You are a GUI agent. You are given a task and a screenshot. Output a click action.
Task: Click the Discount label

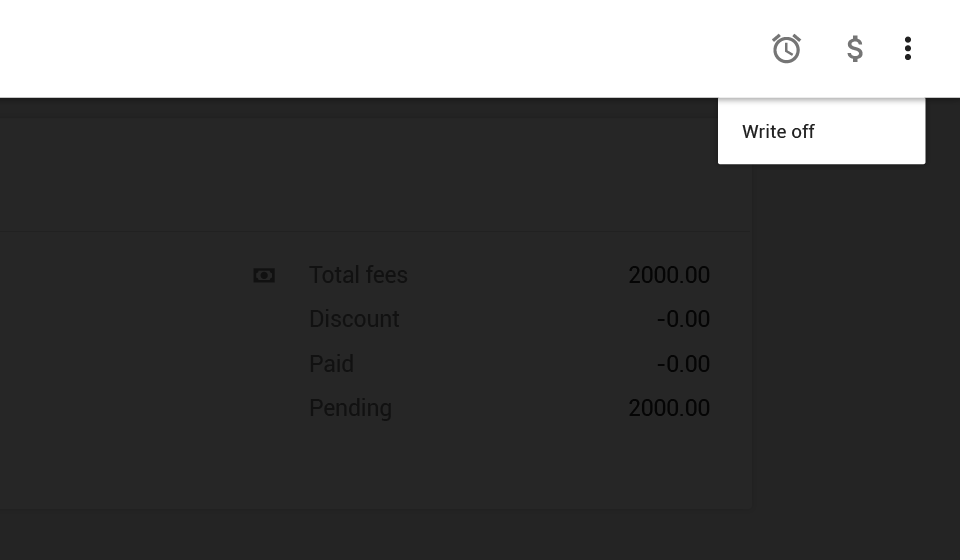pos(354,319)
